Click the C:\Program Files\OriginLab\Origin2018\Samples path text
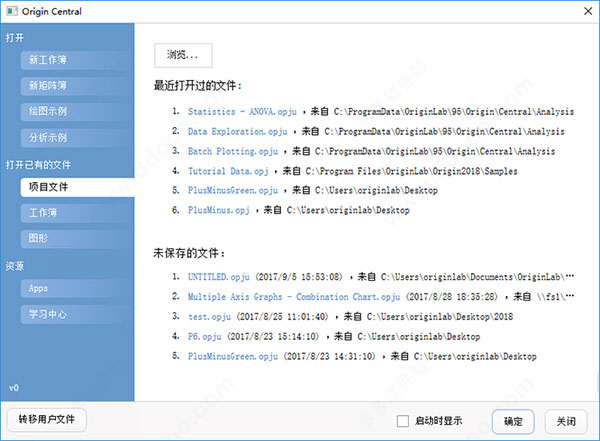The width and height of the screenshot is (600, 441). click(411, 171)
